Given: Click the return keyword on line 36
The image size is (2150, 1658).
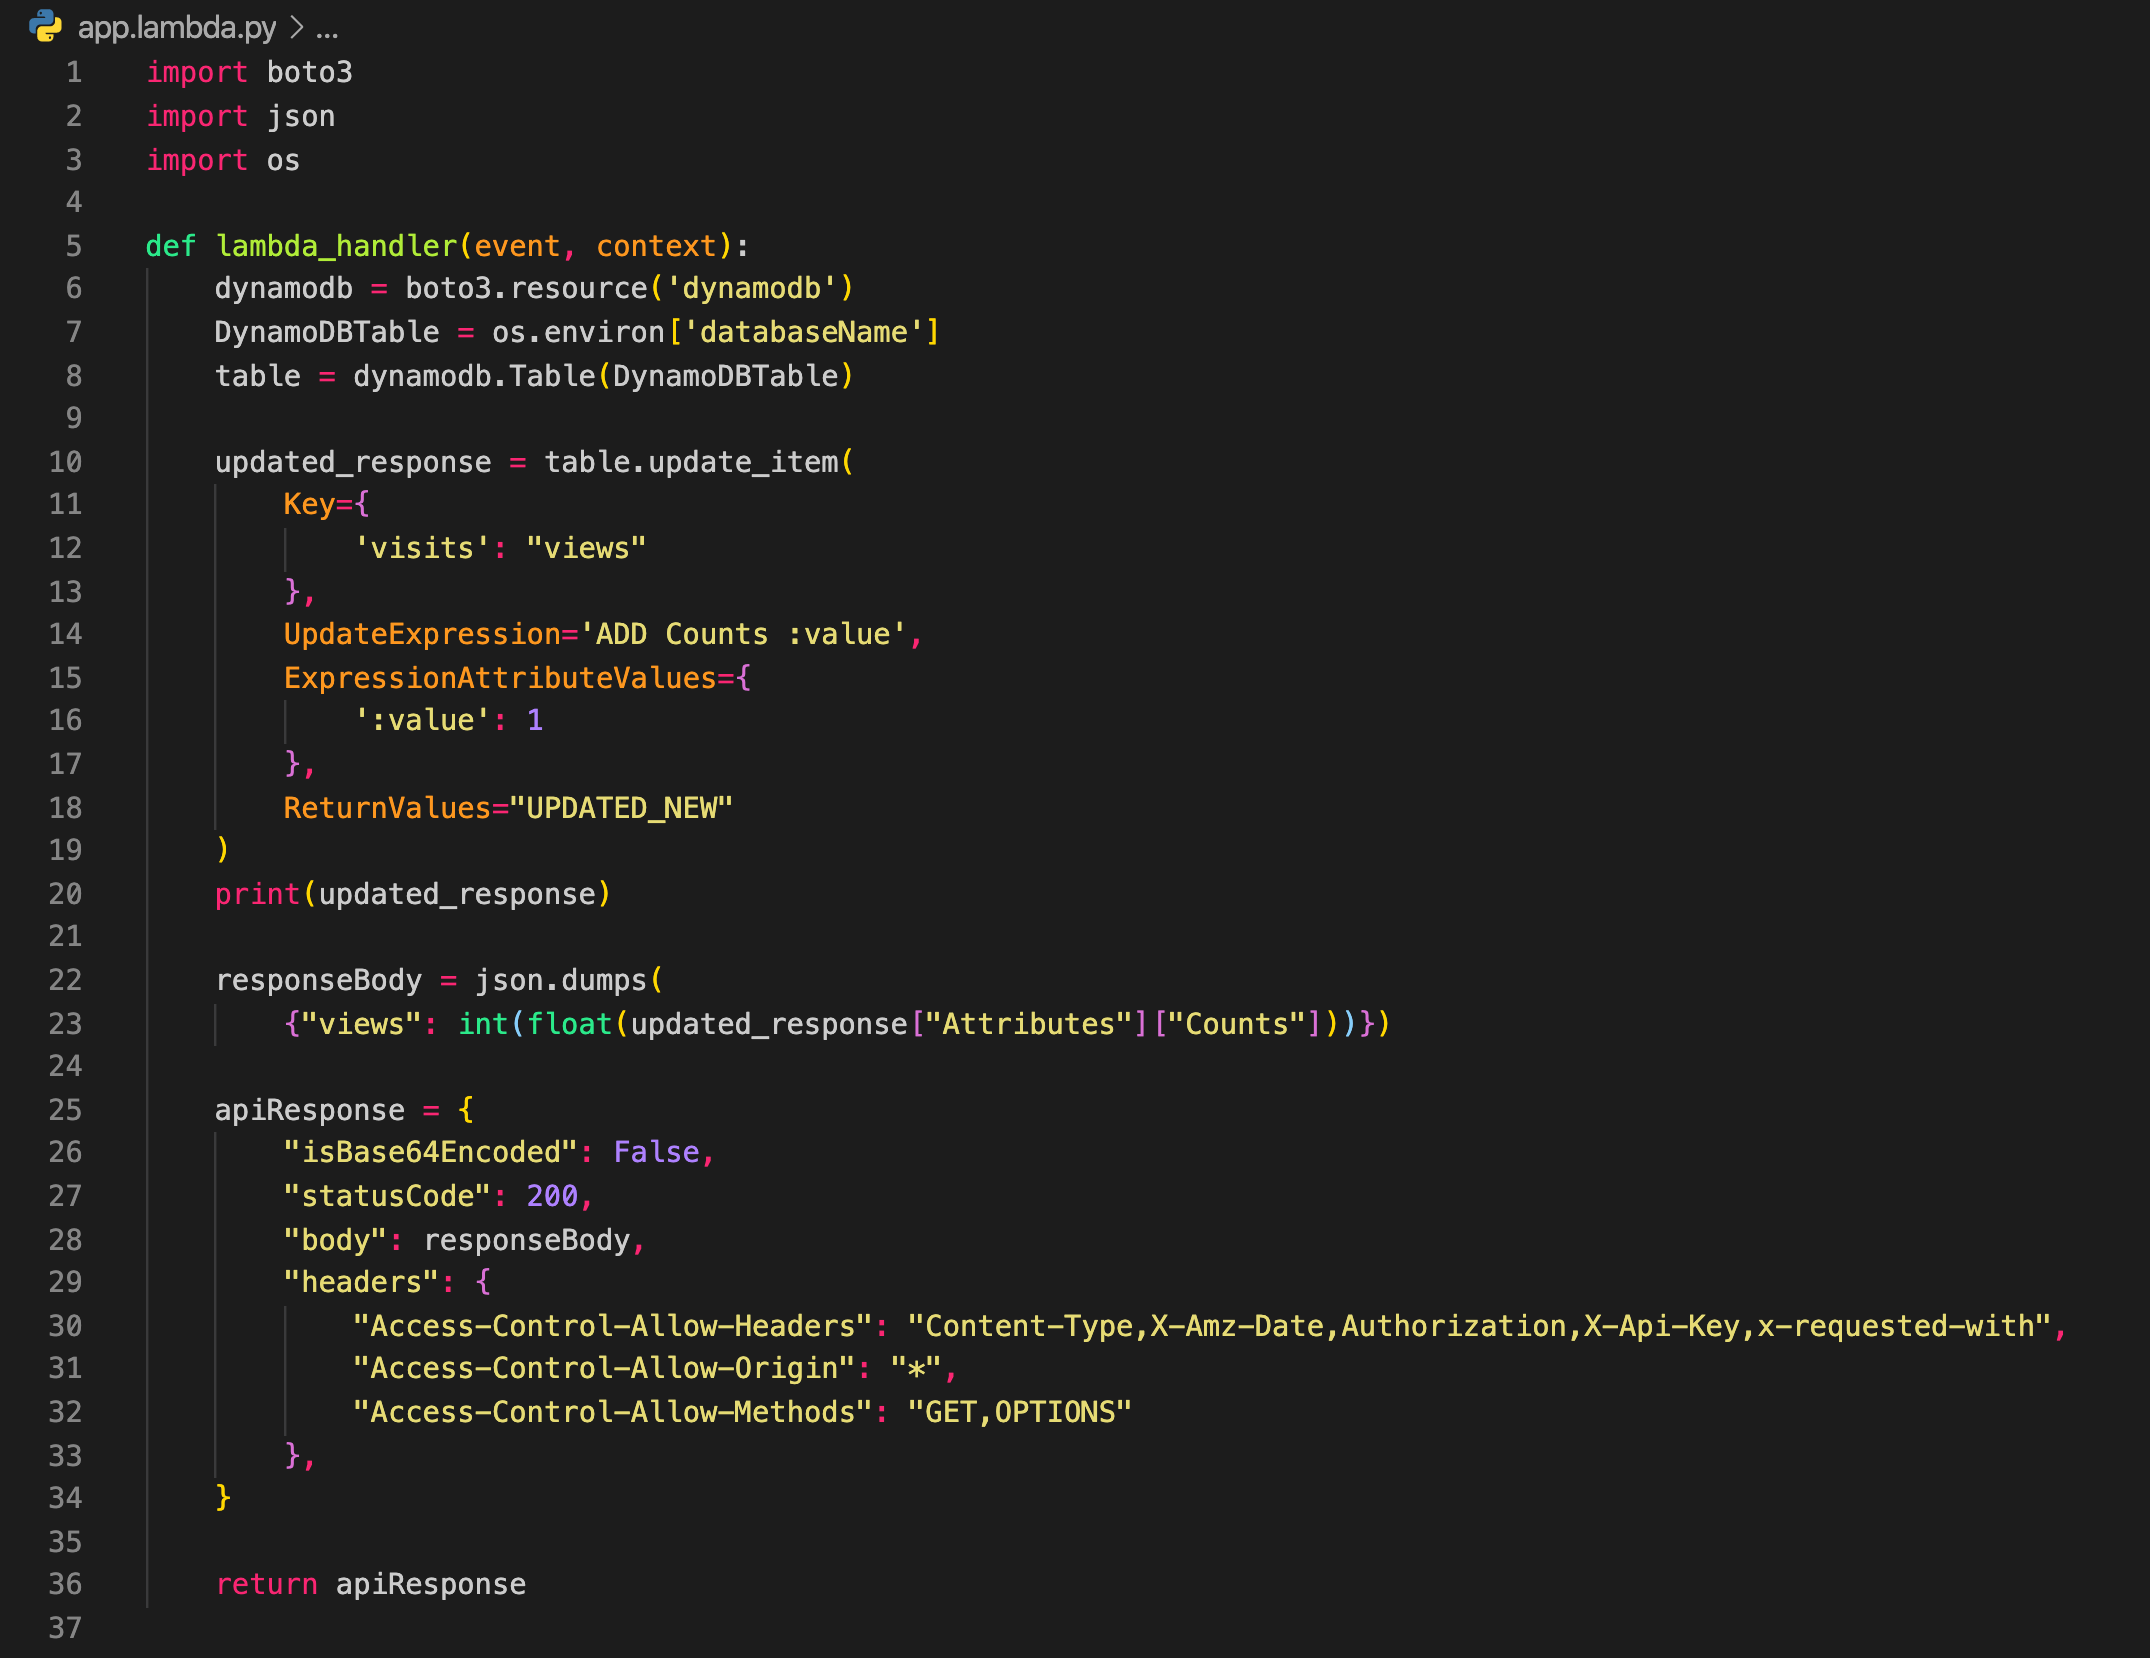Looking at the screenshot, I should click(266, 1584).
